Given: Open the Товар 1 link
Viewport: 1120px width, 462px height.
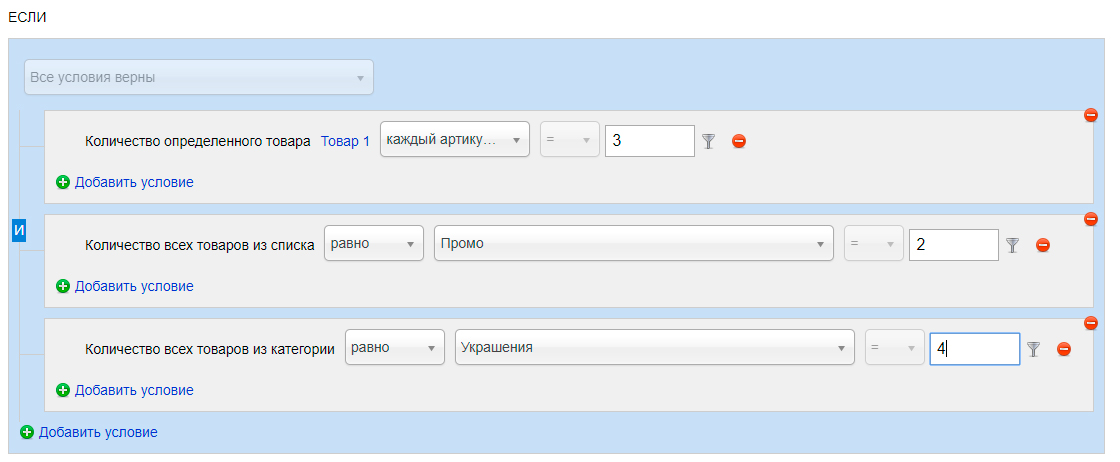Looking at the screenshot, I should point(345,141).
